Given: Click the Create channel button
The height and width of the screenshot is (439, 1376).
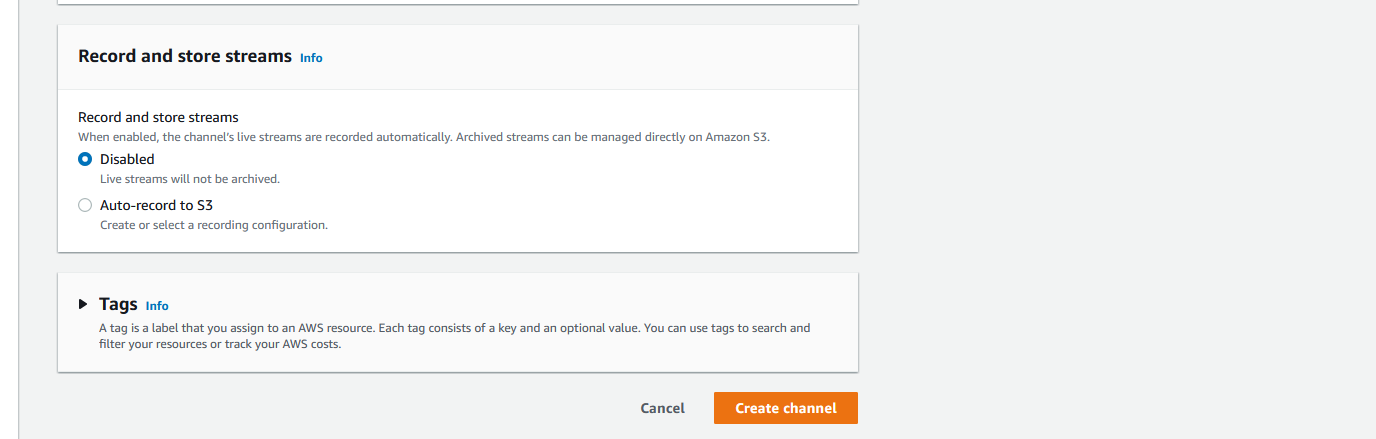Looking at the screenshot, I should point(786,408).
